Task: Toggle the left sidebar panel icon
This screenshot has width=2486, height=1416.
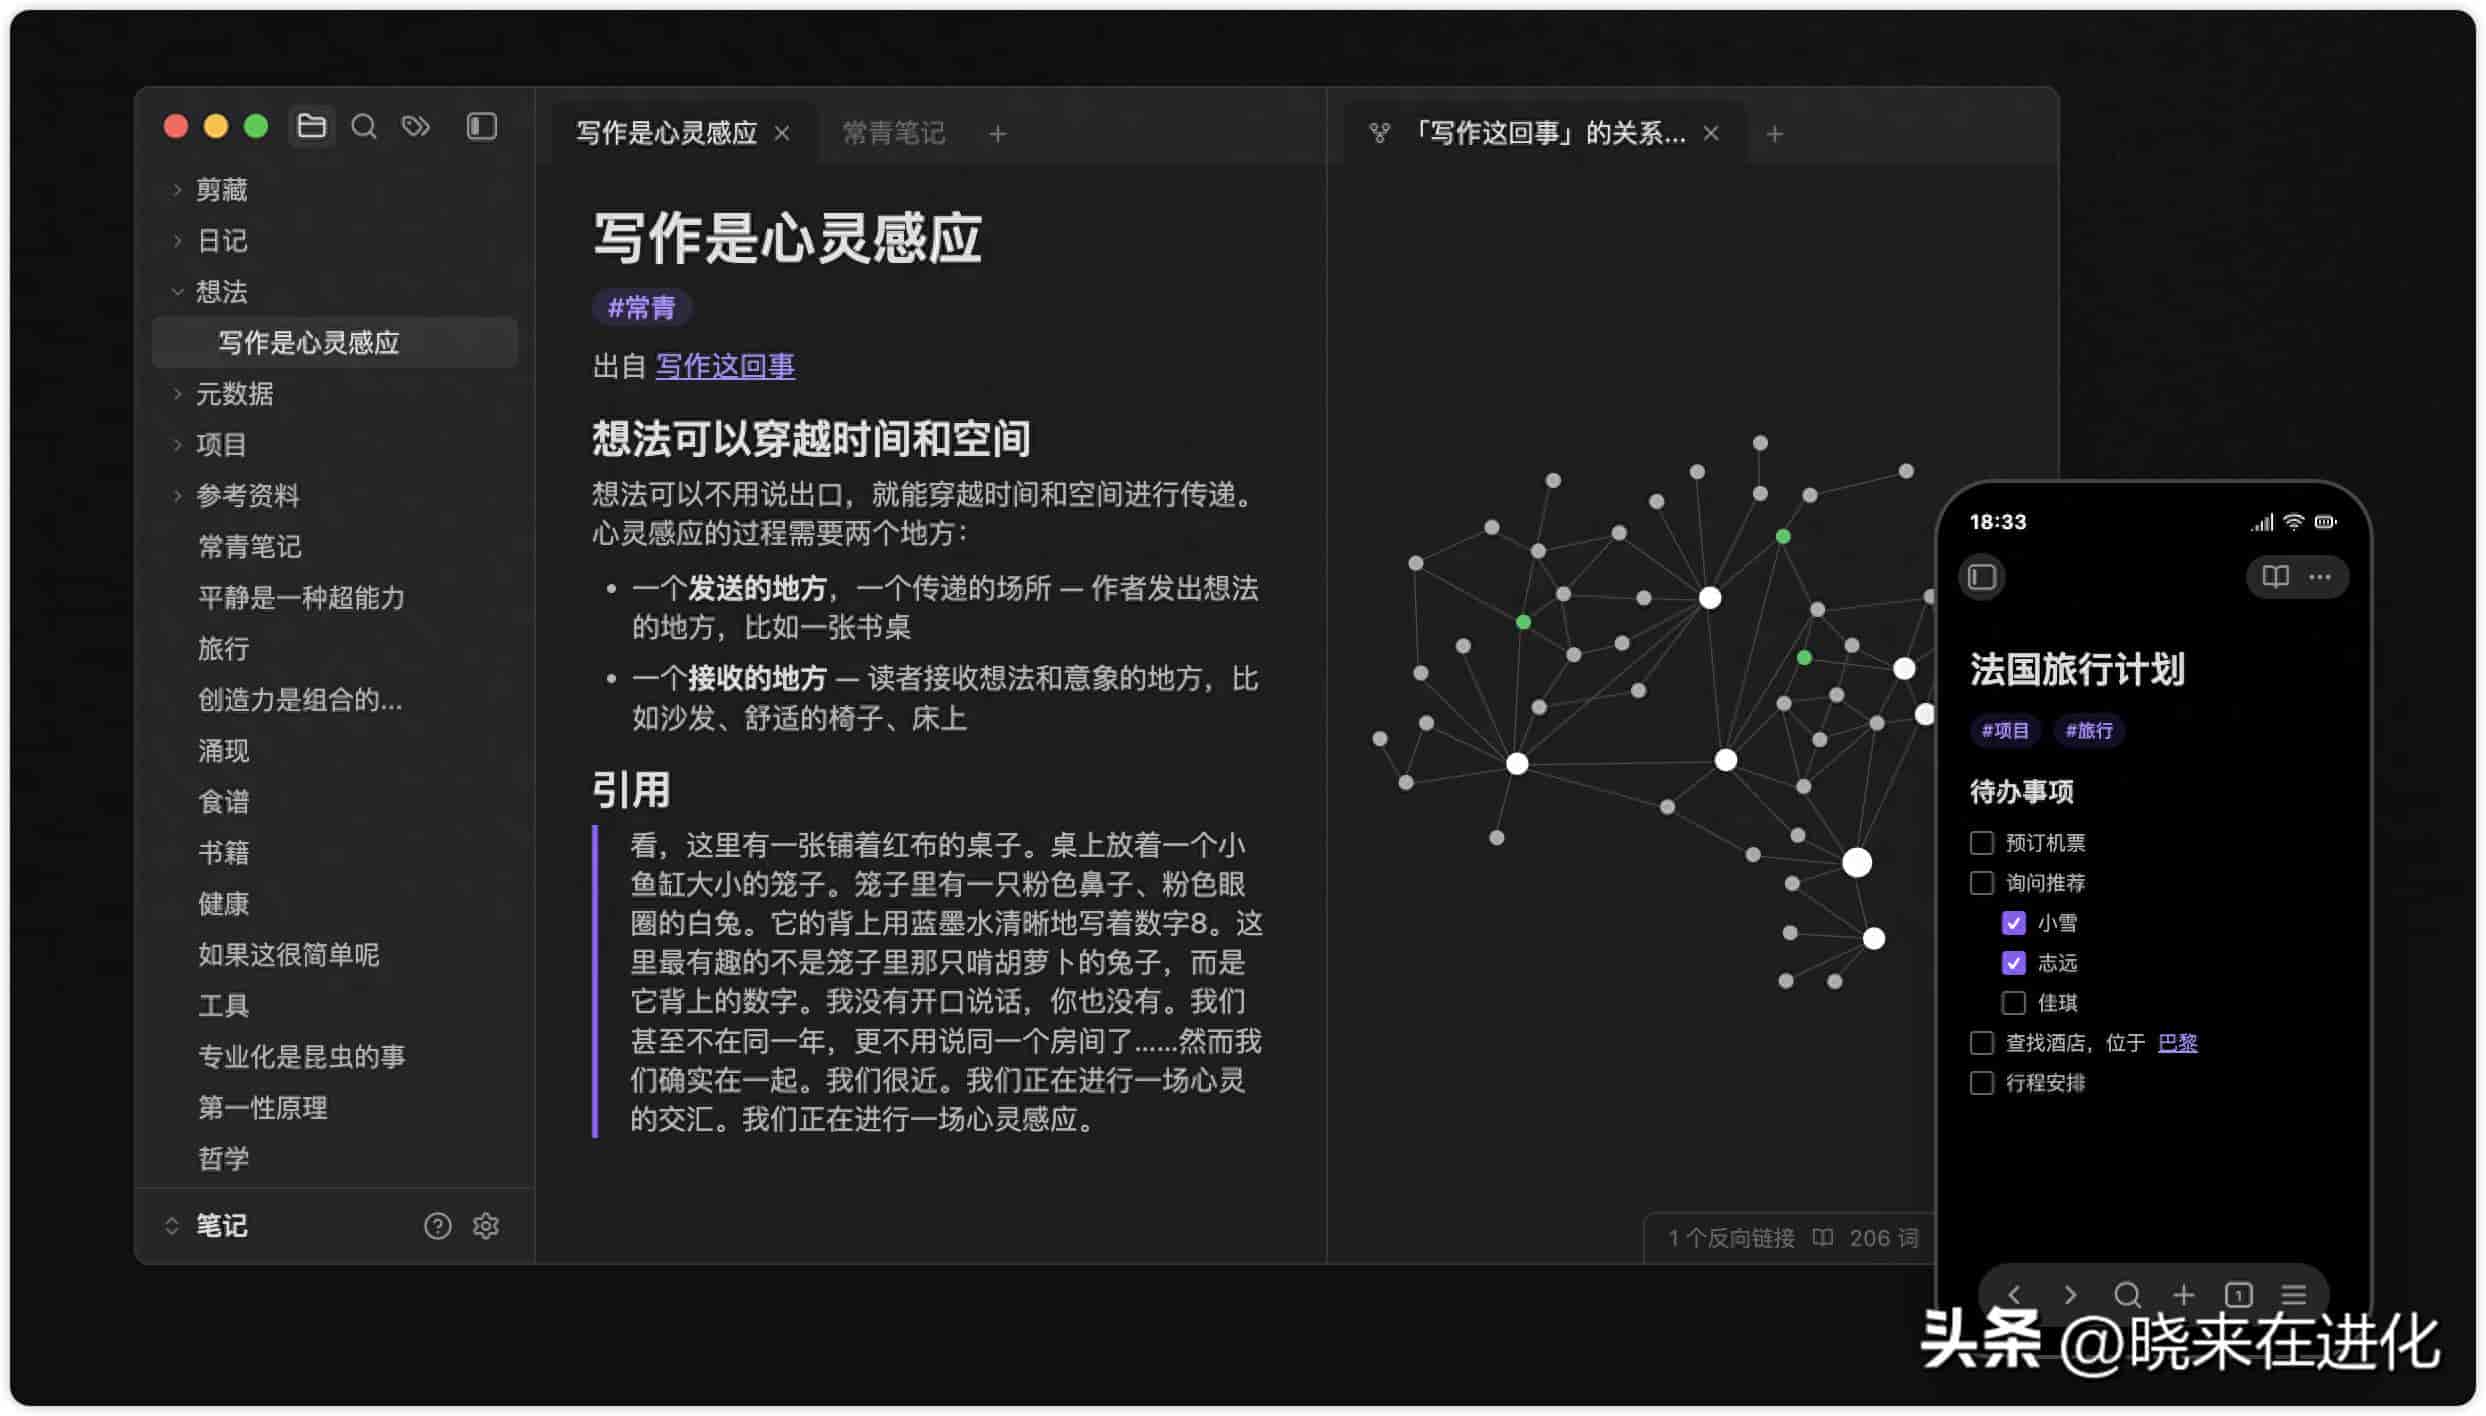Action: click(482, 126)
